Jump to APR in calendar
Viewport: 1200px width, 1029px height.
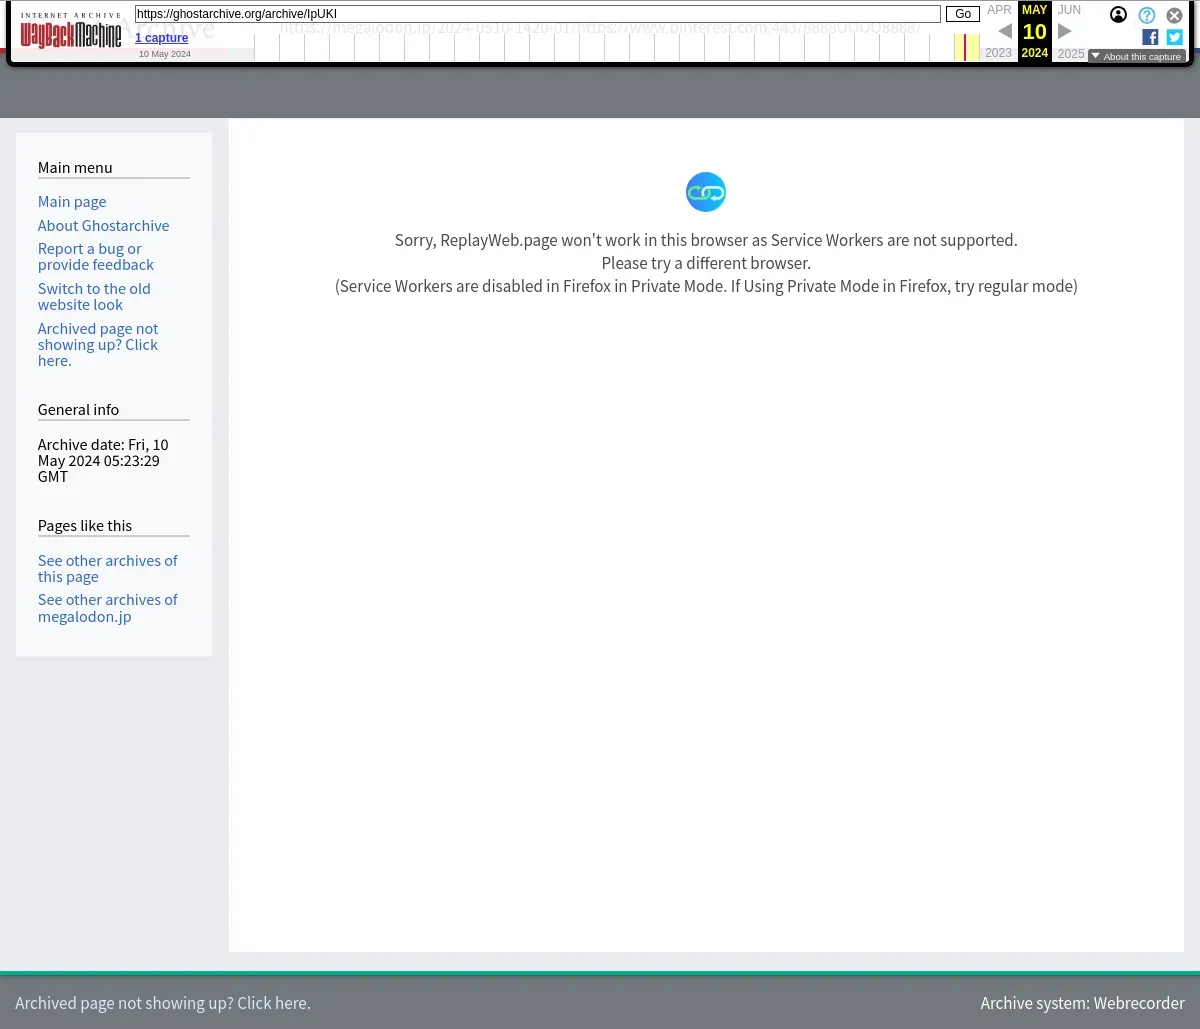[x=999, y=10]
